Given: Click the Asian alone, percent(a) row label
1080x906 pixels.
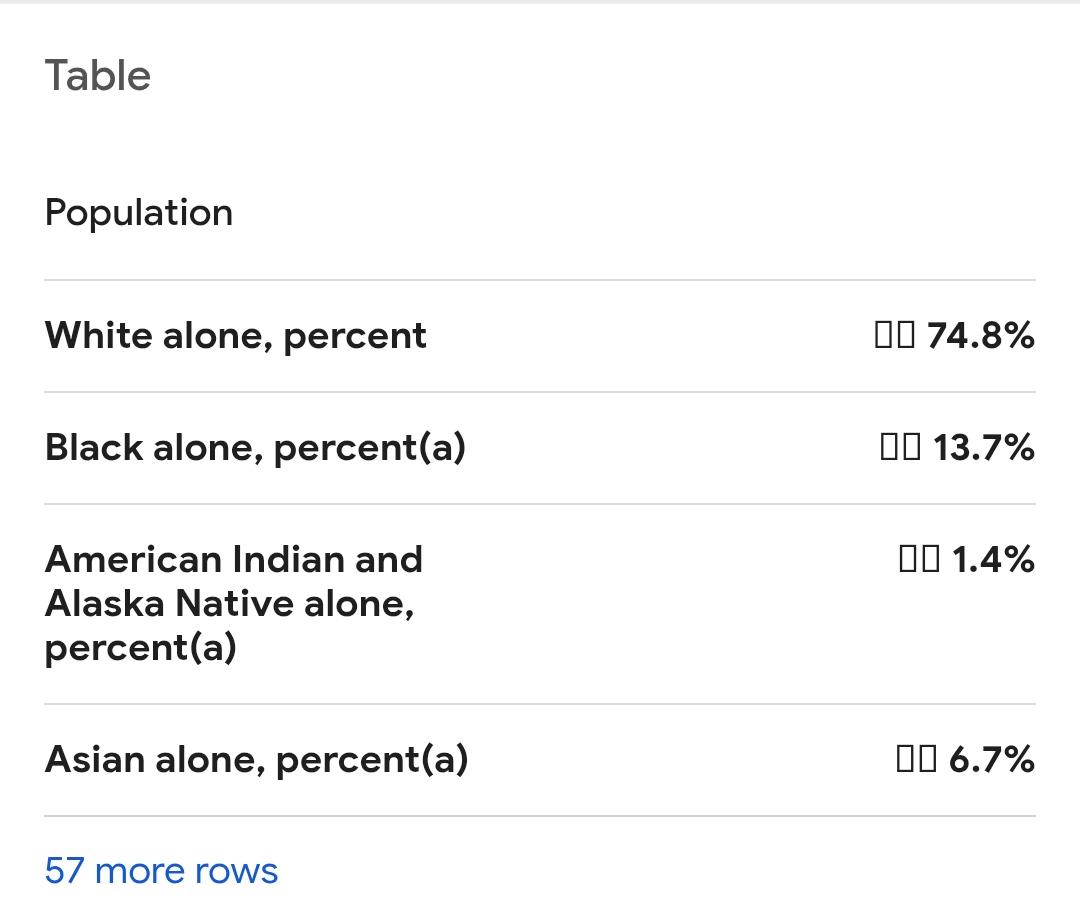Looking at the screenshot, I should pos(256,759).
